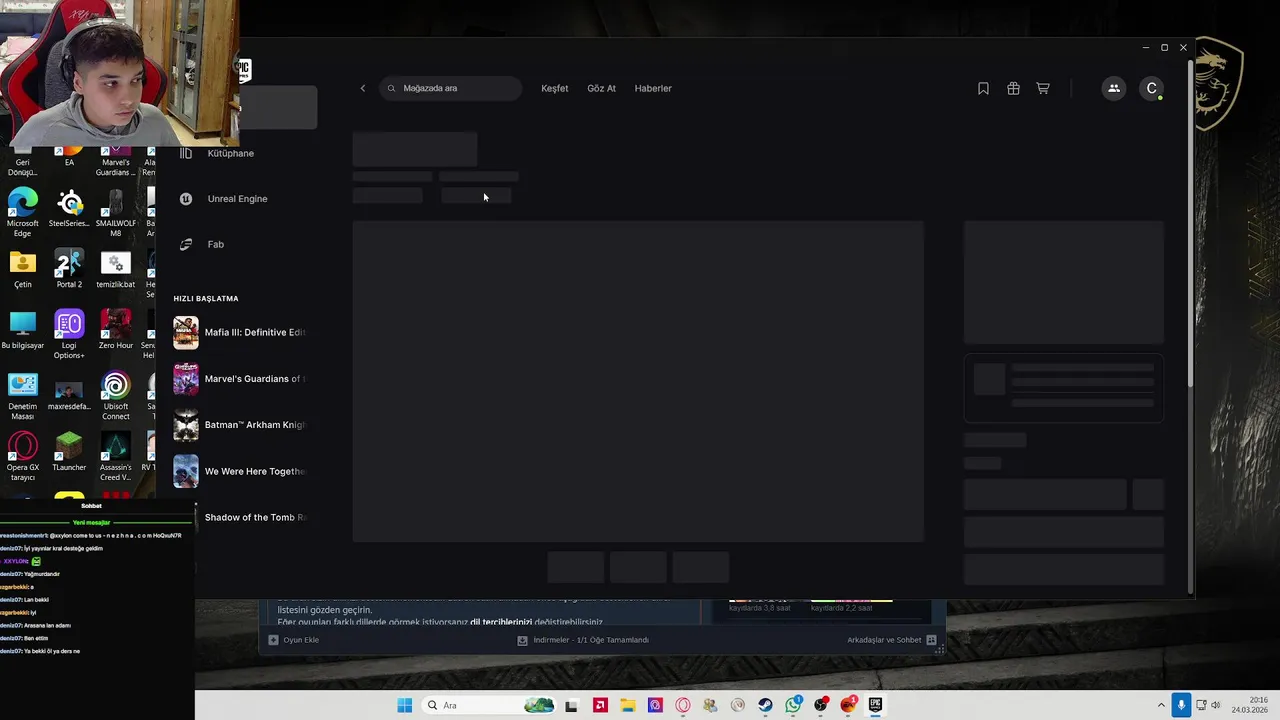Toggle the microphone icon in system tray
The height and width of the screenshot is (720, 1280).
click(x=1181, y=705)
